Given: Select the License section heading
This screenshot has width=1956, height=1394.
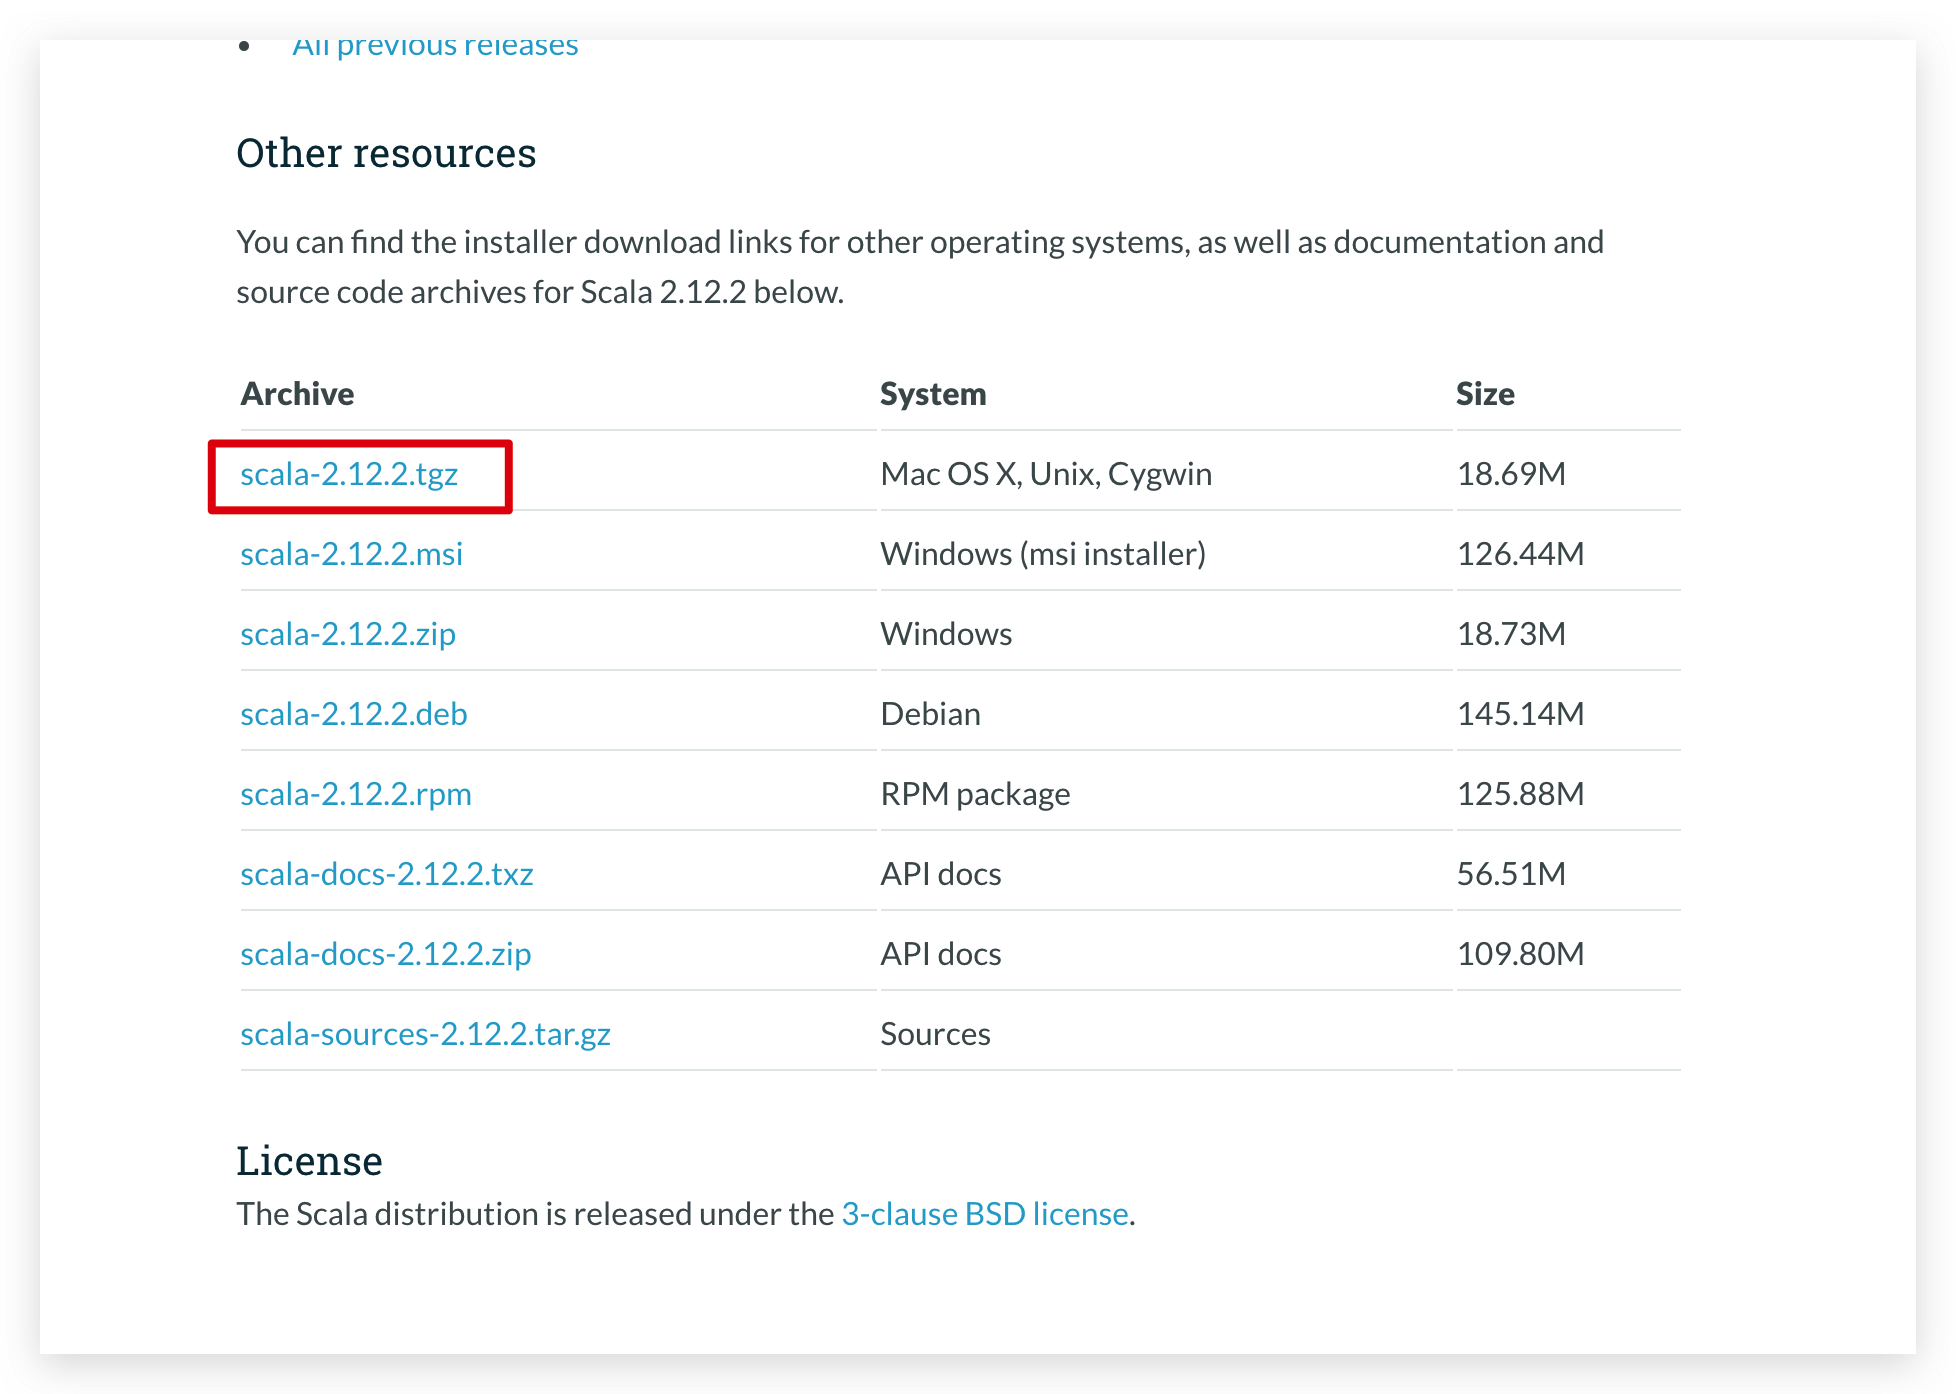Looking at the screenshot, I should point(309,1160).
